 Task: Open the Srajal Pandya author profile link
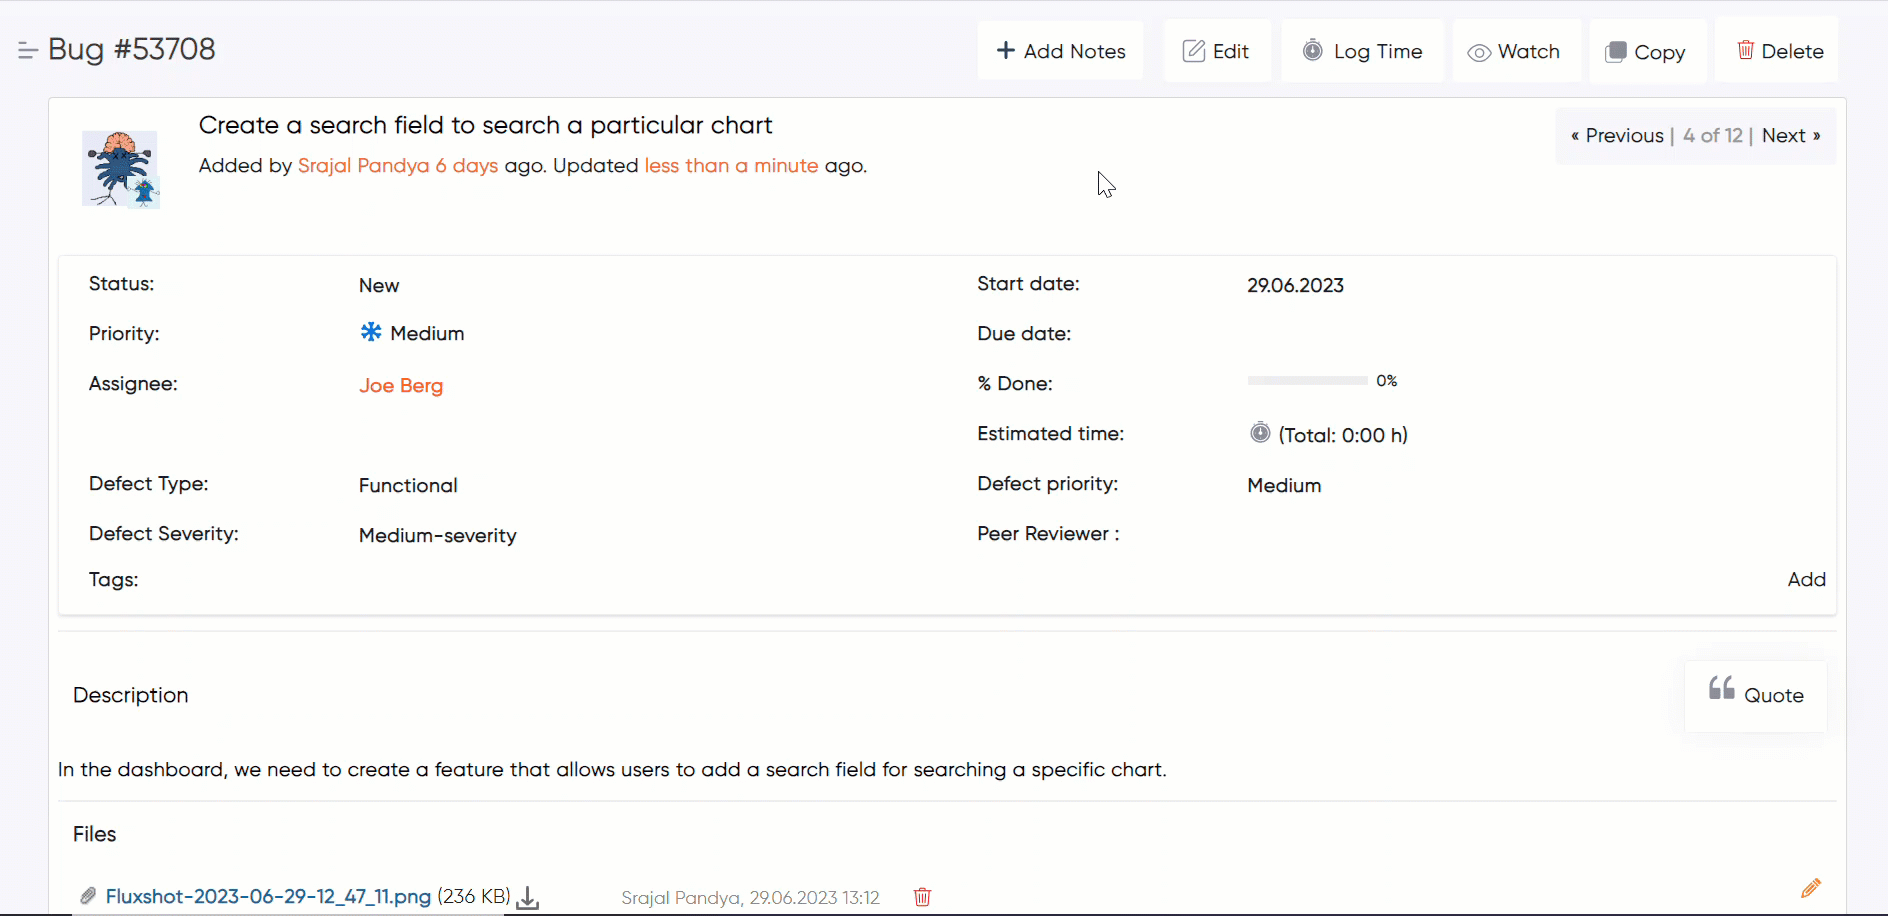click(363, 166)
